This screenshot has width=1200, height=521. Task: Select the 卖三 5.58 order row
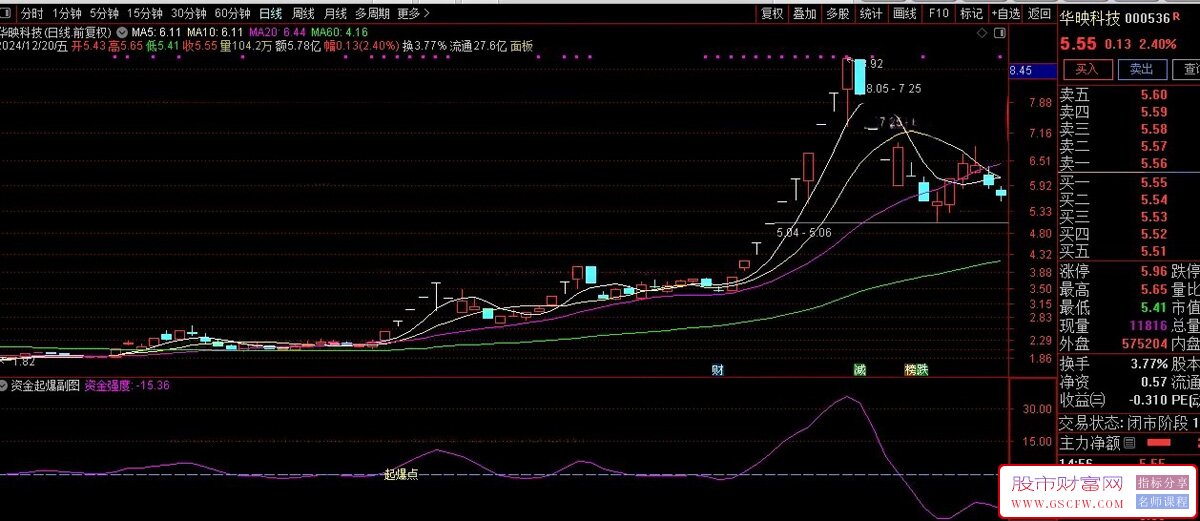[x=1129, y=129]
